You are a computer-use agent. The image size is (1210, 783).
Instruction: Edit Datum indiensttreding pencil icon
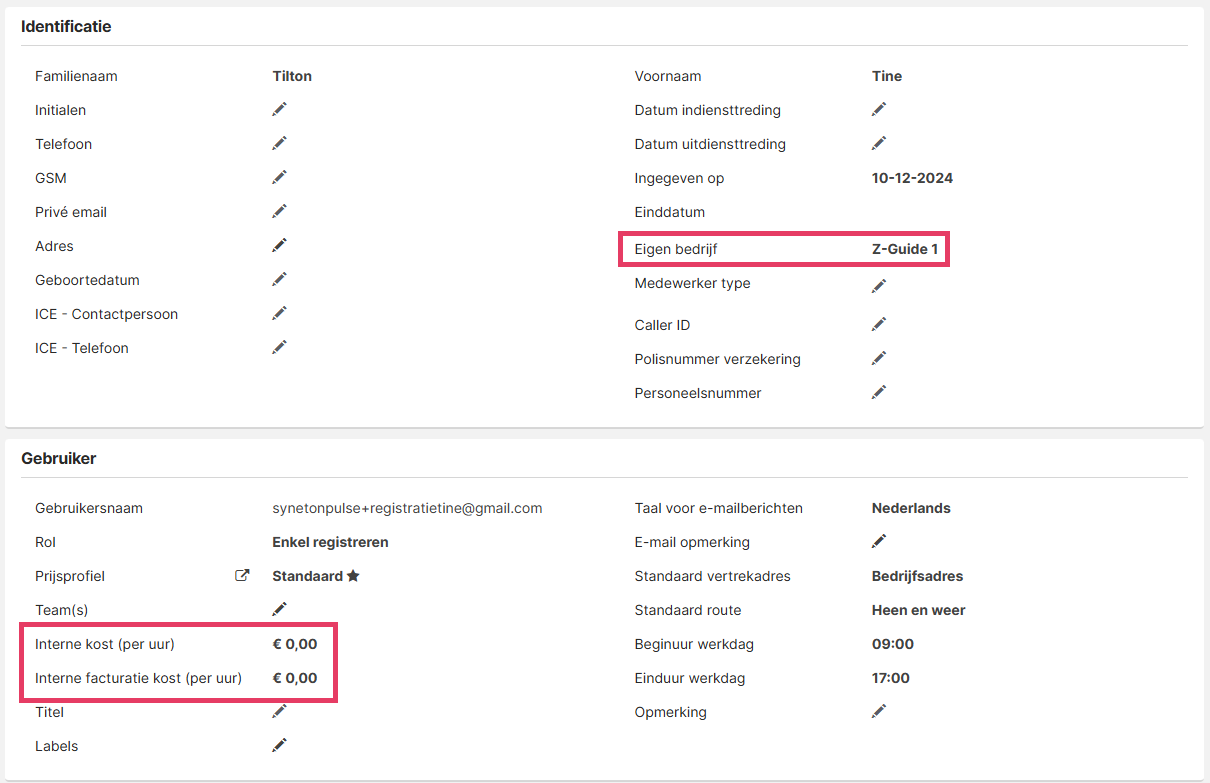pos(879,109)
